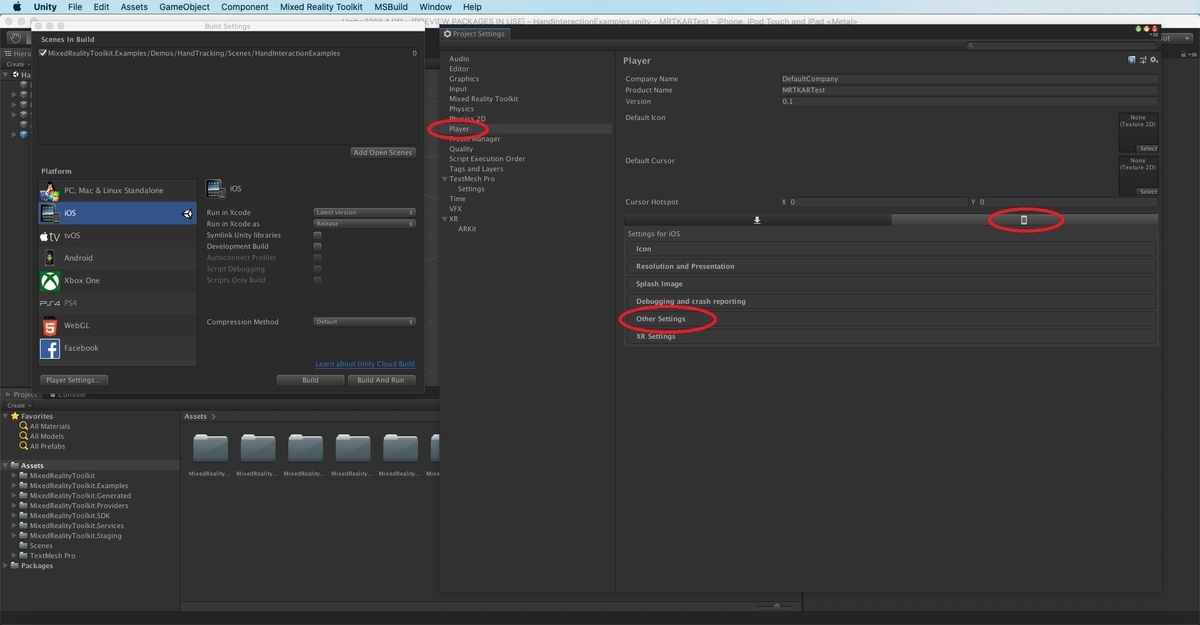Click the All Models search icon
The width and height of the screenshot is (1200, 625).
coord(24,436)
